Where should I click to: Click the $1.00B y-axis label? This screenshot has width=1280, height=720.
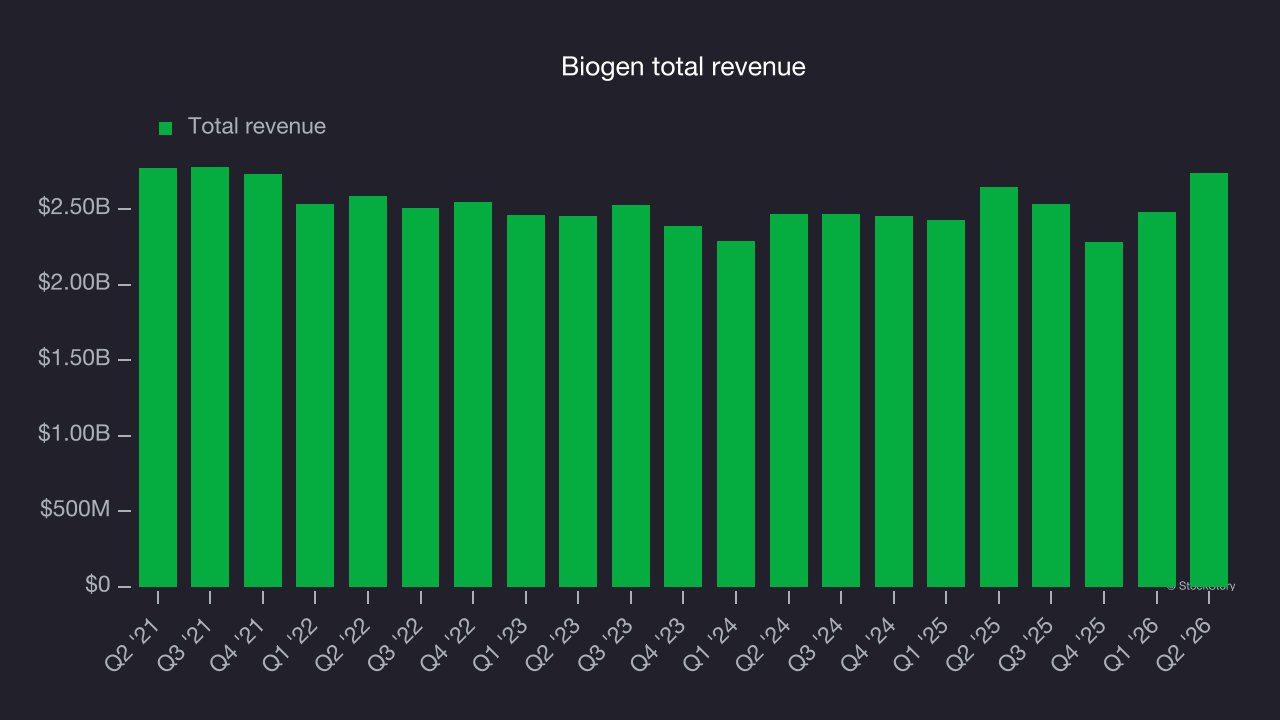coord(74,435)
